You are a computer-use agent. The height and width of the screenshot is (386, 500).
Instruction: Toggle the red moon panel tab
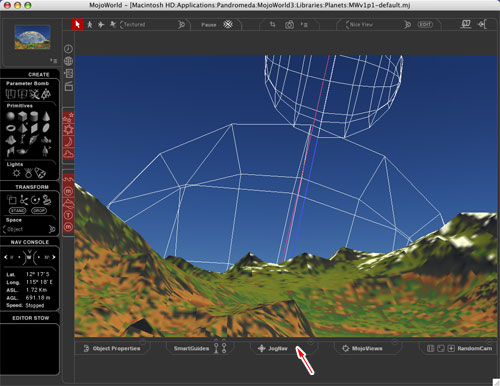click(x=68, y=142)
